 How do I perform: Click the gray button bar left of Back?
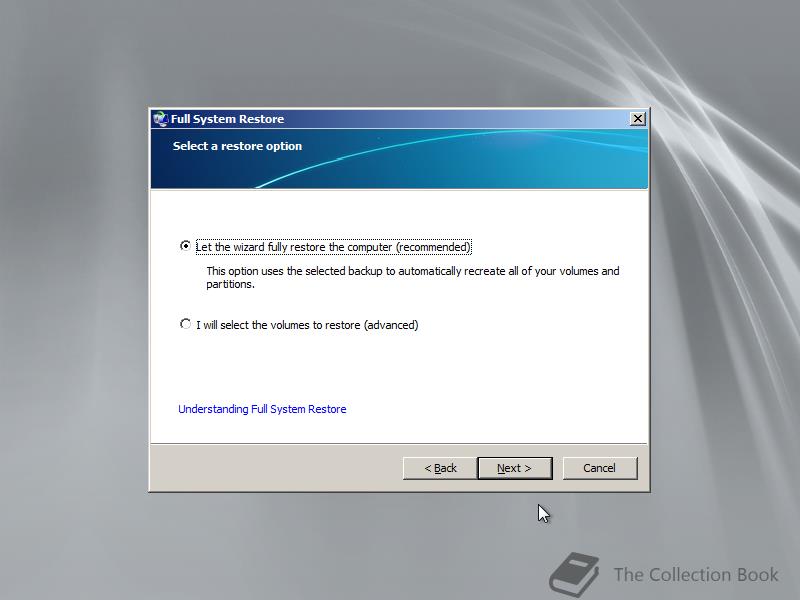(276, 468)
